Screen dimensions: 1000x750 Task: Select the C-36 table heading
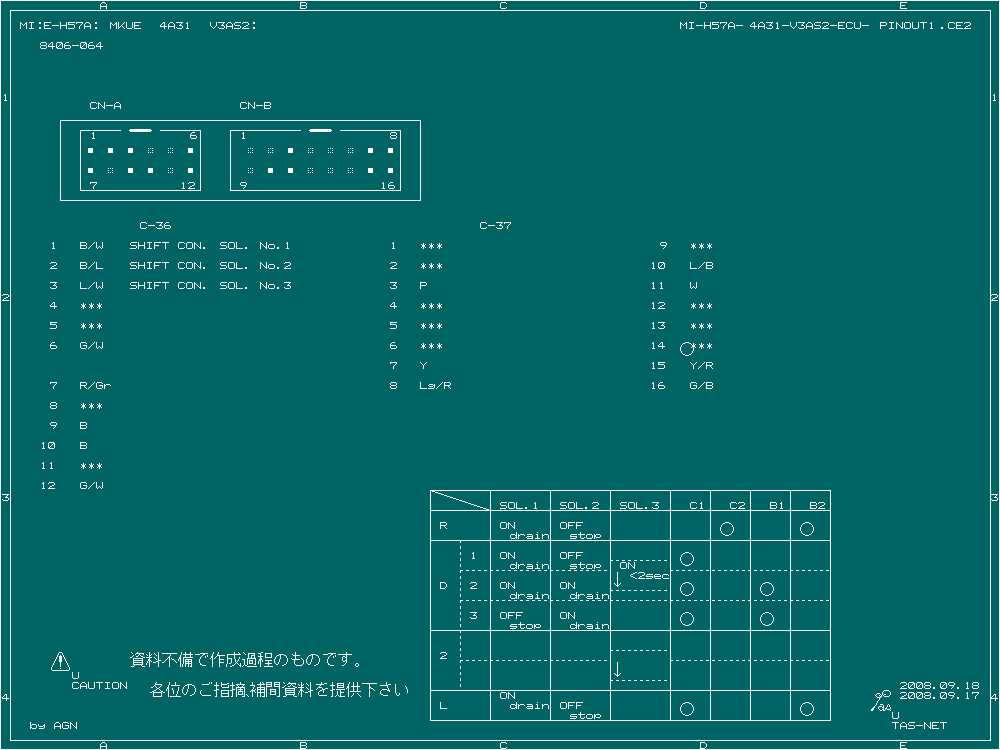[155, 225]
